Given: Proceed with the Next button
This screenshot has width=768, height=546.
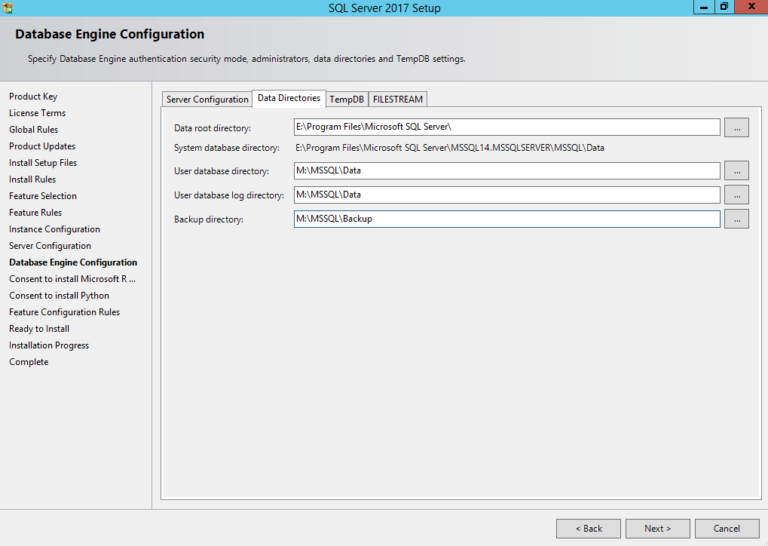Looking at the screenshot, I should (657, 529).
